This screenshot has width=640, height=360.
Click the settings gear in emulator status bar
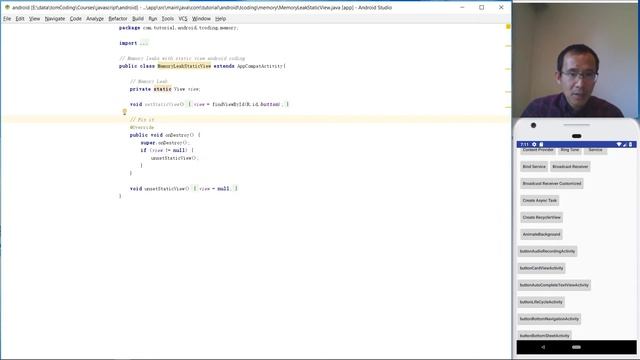[x=534, y=144]
